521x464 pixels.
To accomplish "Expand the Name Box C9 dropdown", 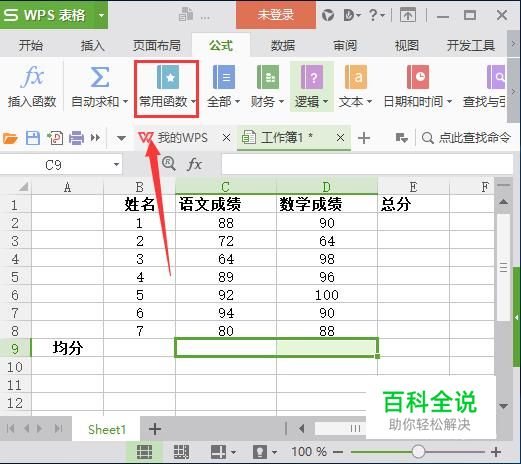I will coord(116,164).
